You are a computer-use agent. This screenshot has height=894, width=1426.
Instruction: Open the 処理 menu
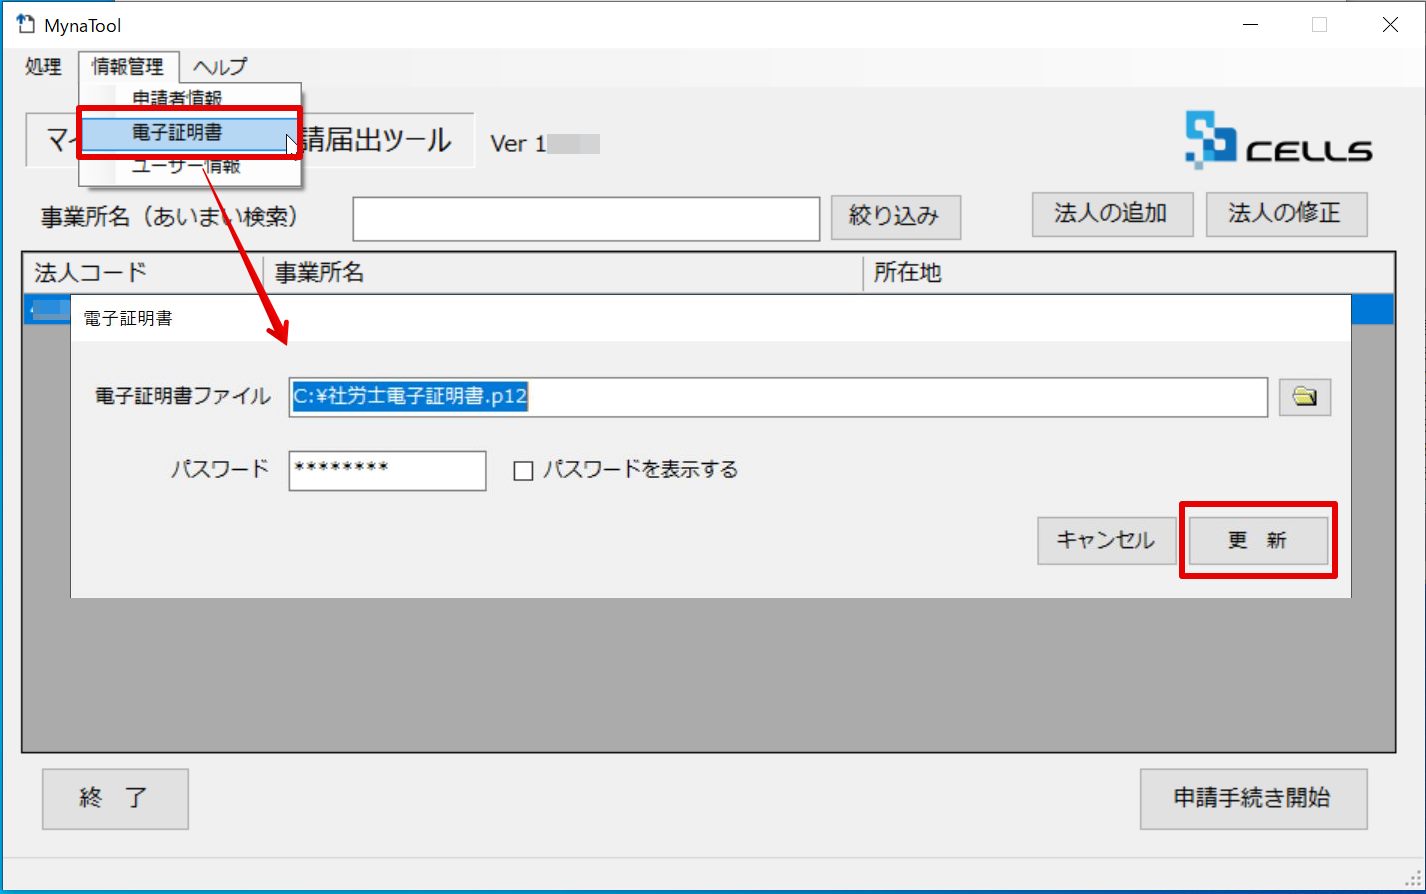pyautogui.click(x=43, y=67)
